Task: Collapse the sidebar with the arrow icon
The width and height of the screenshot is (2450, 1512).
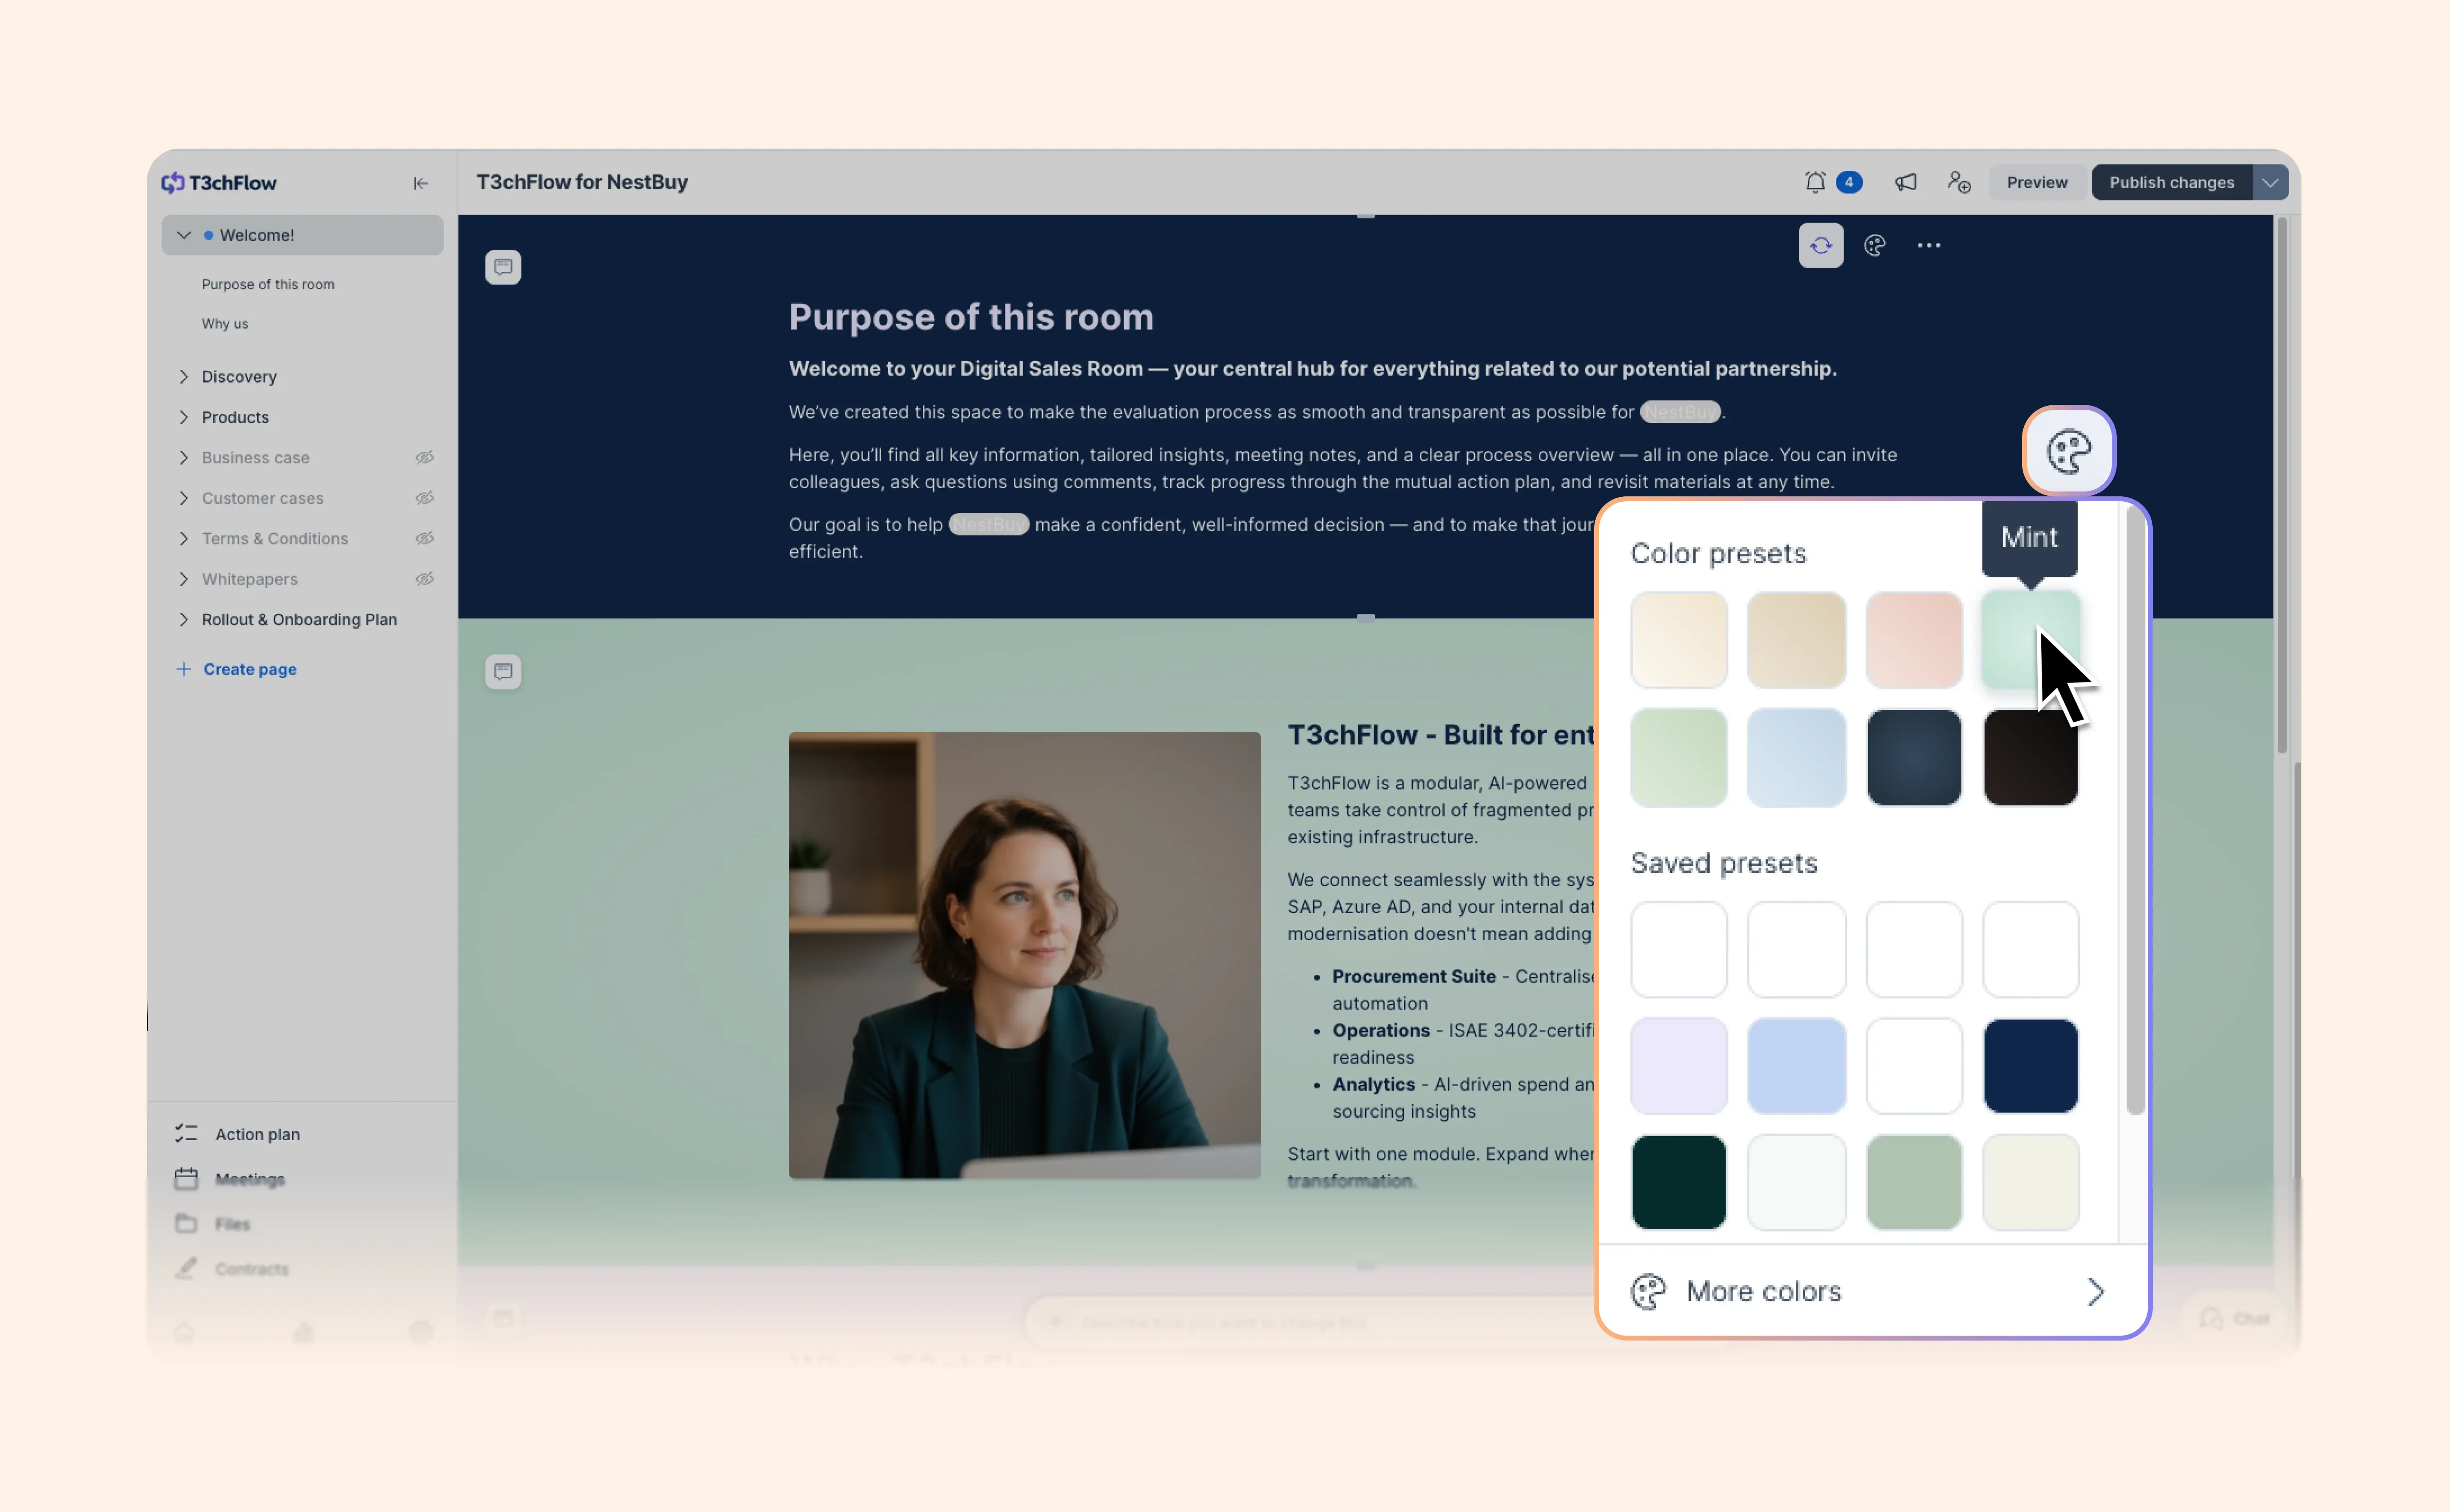Action: pos(421,183)
